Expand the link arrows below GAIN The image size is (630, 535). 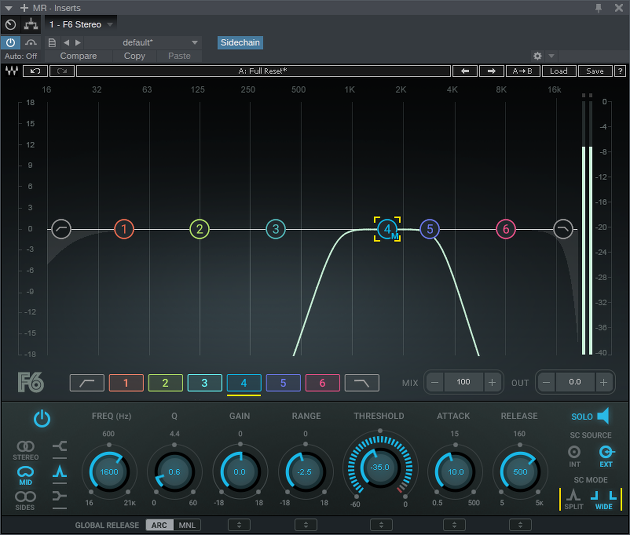pyautogui.click(x=239, y=525)
